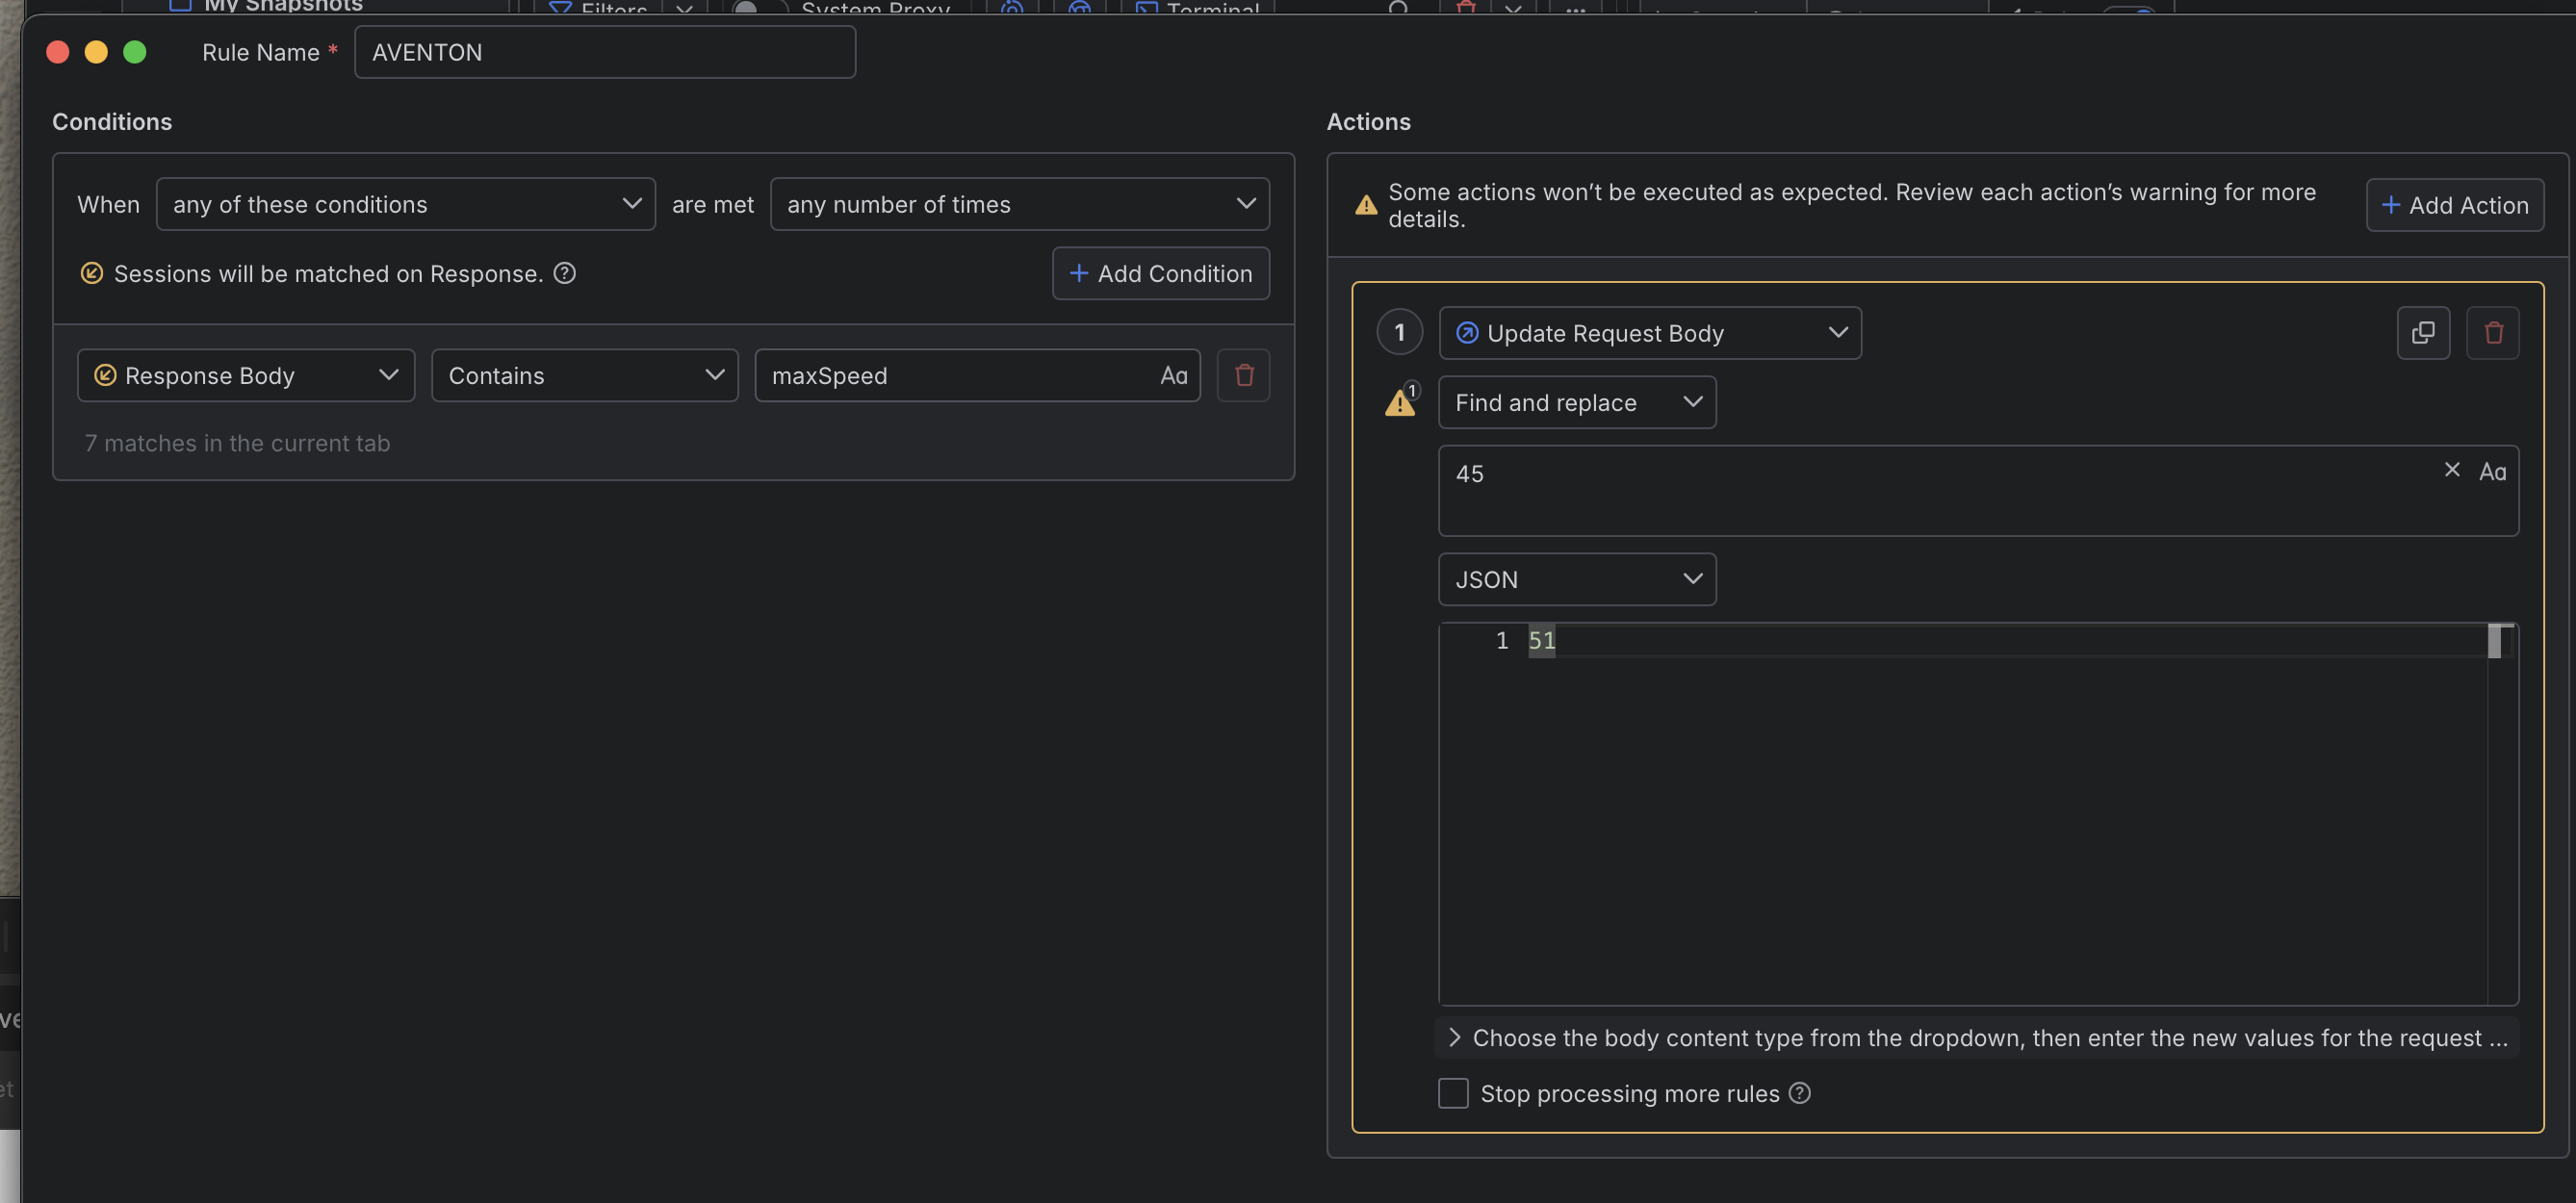Toggle match case for maxSpeed condition
Screen dimensions: 2576x1203
[1173, 376]
